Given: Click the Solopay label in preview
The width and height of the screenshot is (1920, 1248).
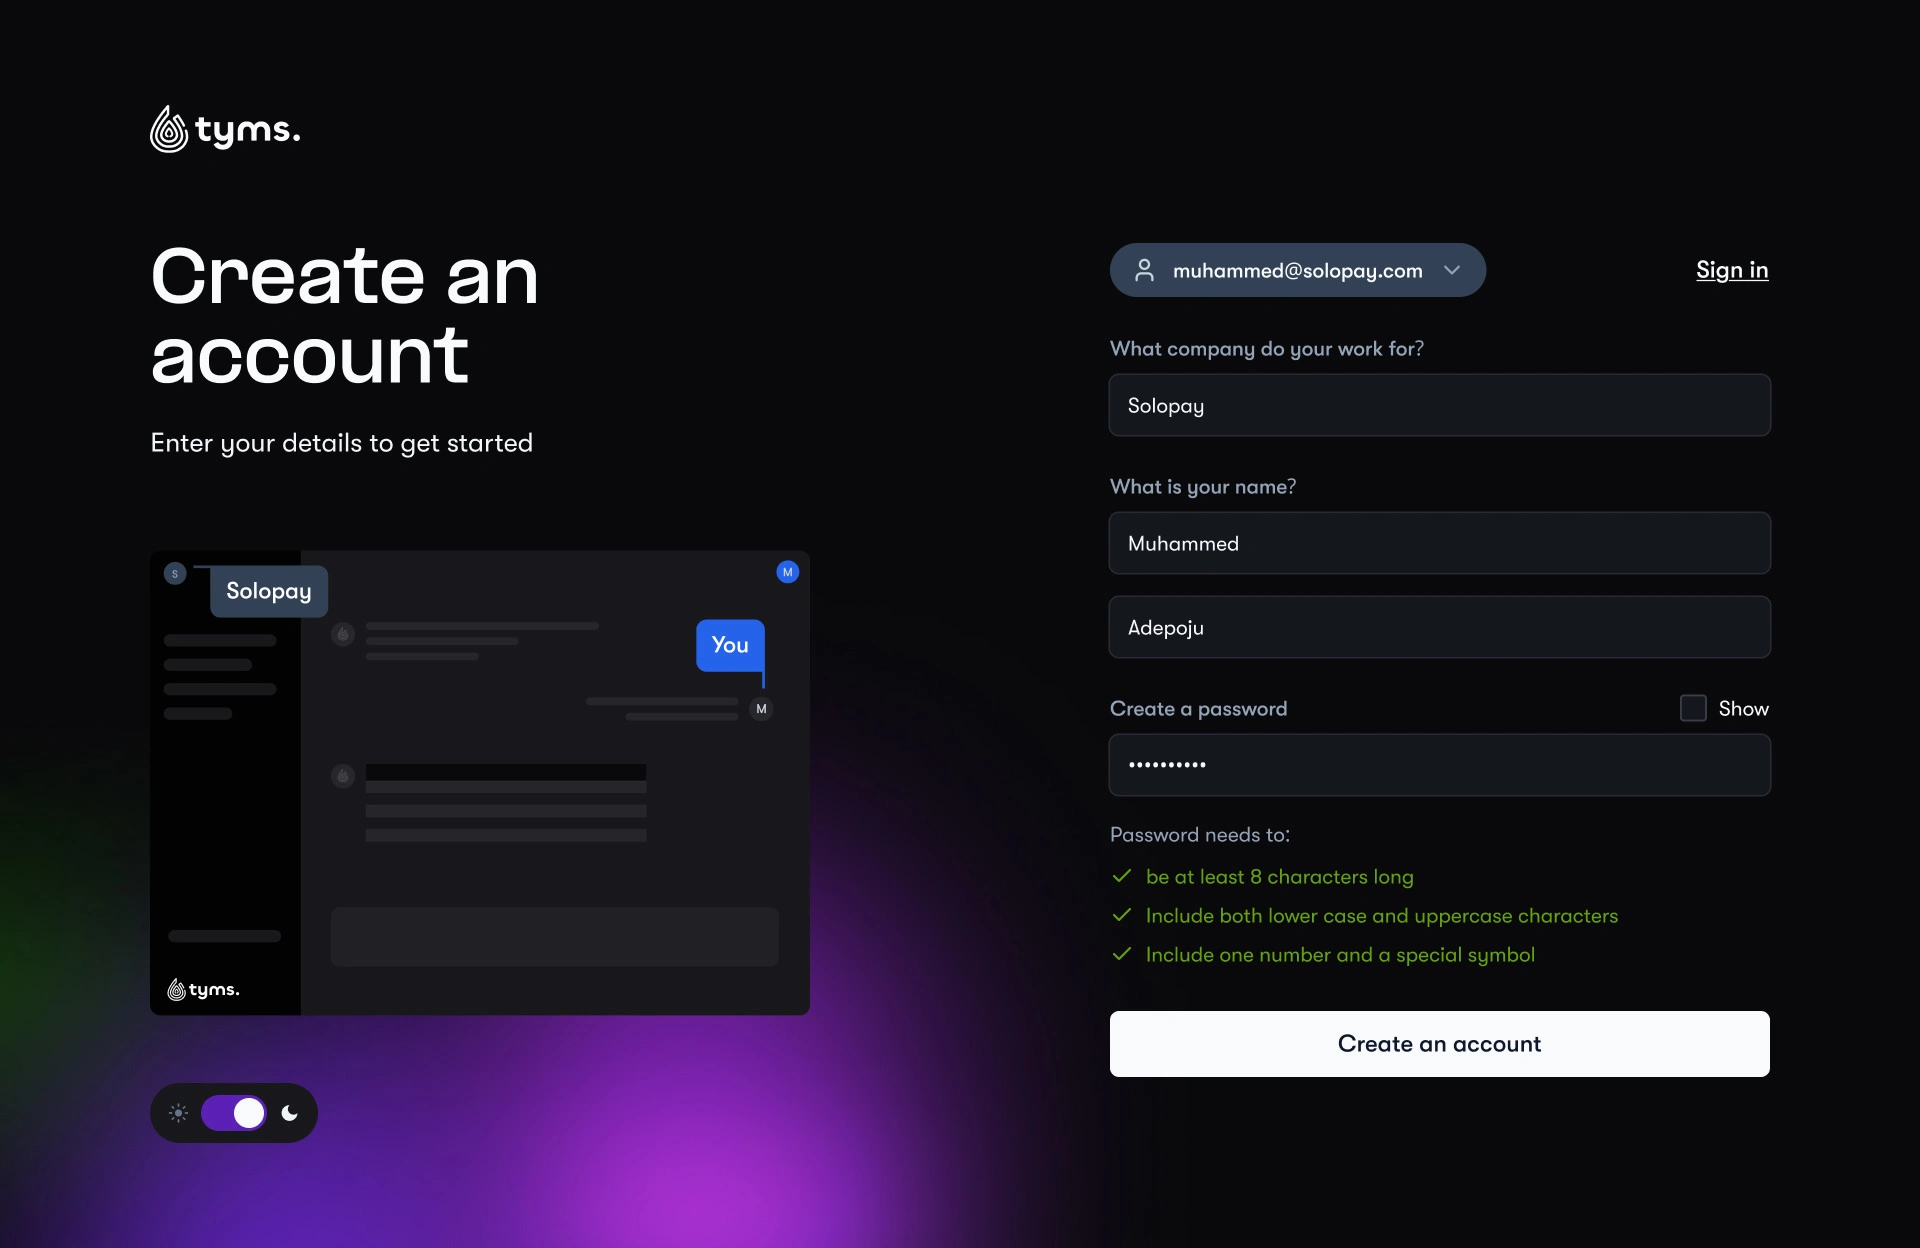Looking at the screenshot, I should [x=268, y=591].
